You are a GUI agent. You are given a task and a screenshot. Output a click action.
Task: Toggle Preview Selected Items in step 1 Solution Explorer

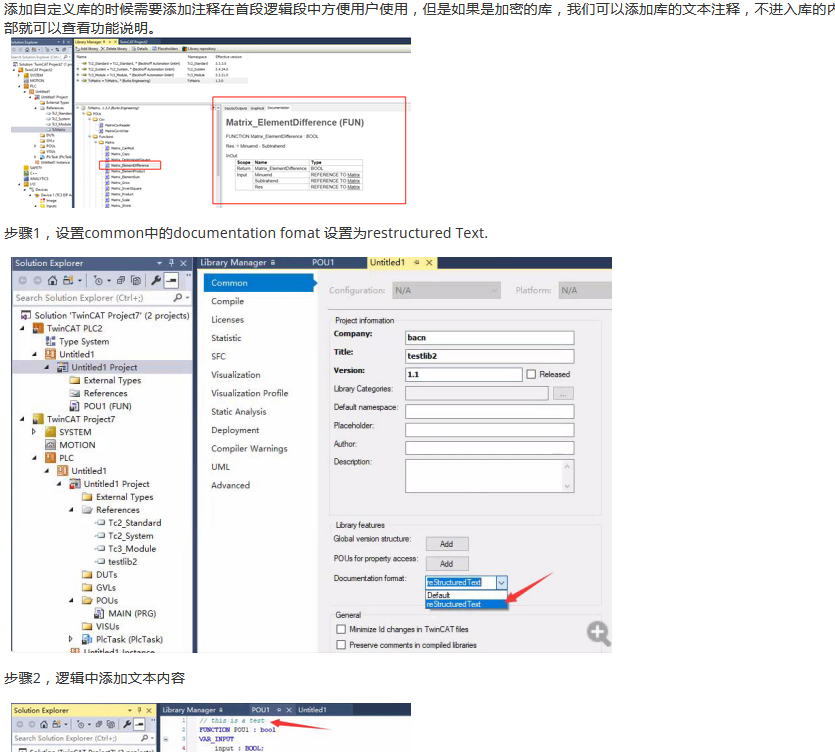[171, 280]
